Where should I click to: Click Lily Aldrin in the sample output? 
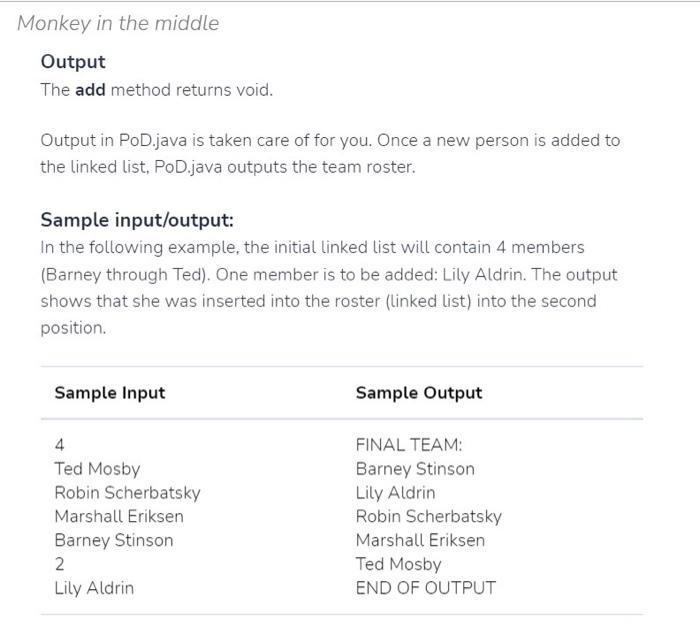396,492
